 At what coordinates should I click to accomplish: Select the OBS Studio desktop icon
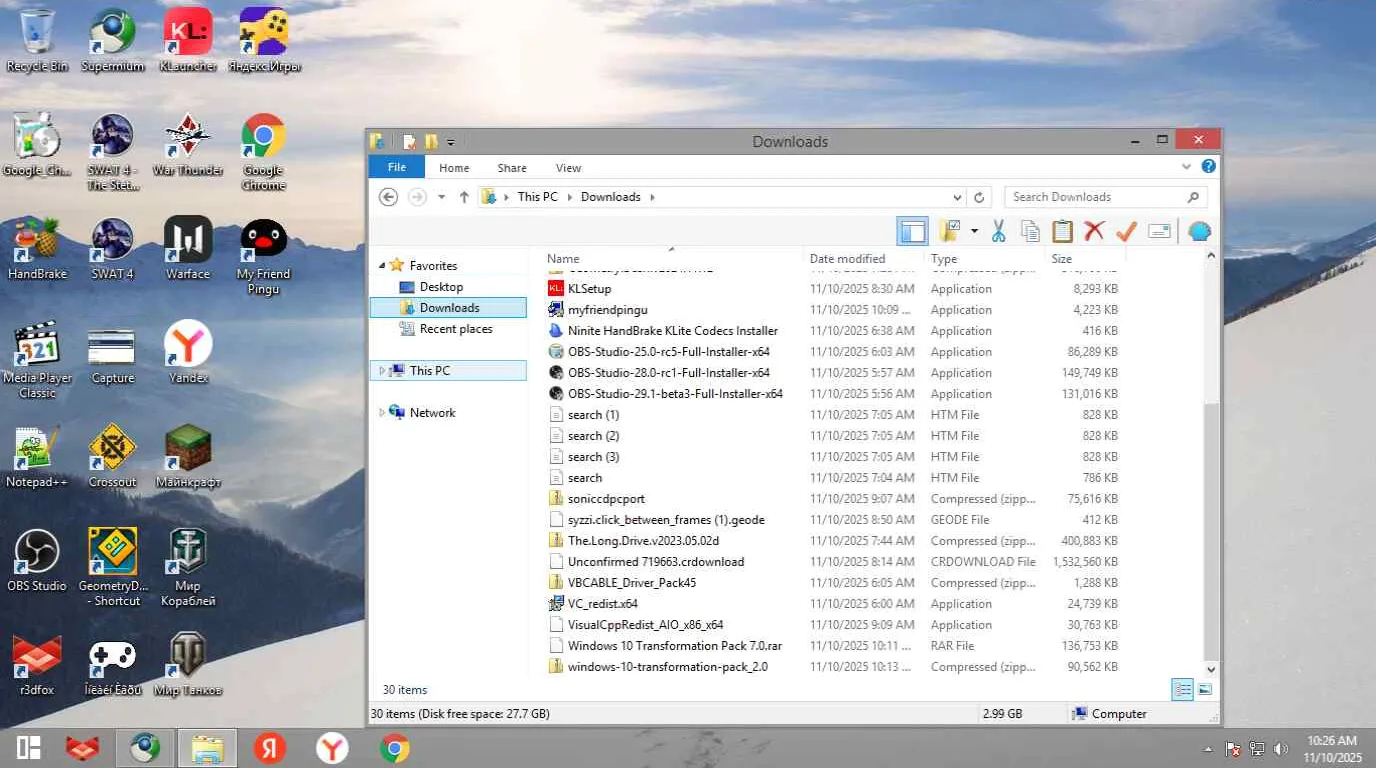point(37,561)
